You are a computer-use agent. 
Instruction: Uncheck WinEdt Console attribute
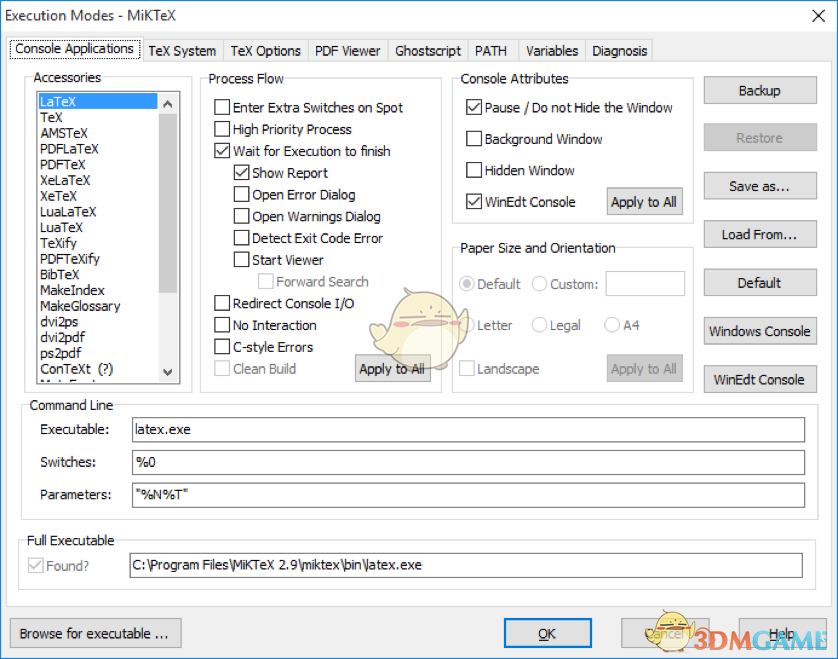coord(473,200)
